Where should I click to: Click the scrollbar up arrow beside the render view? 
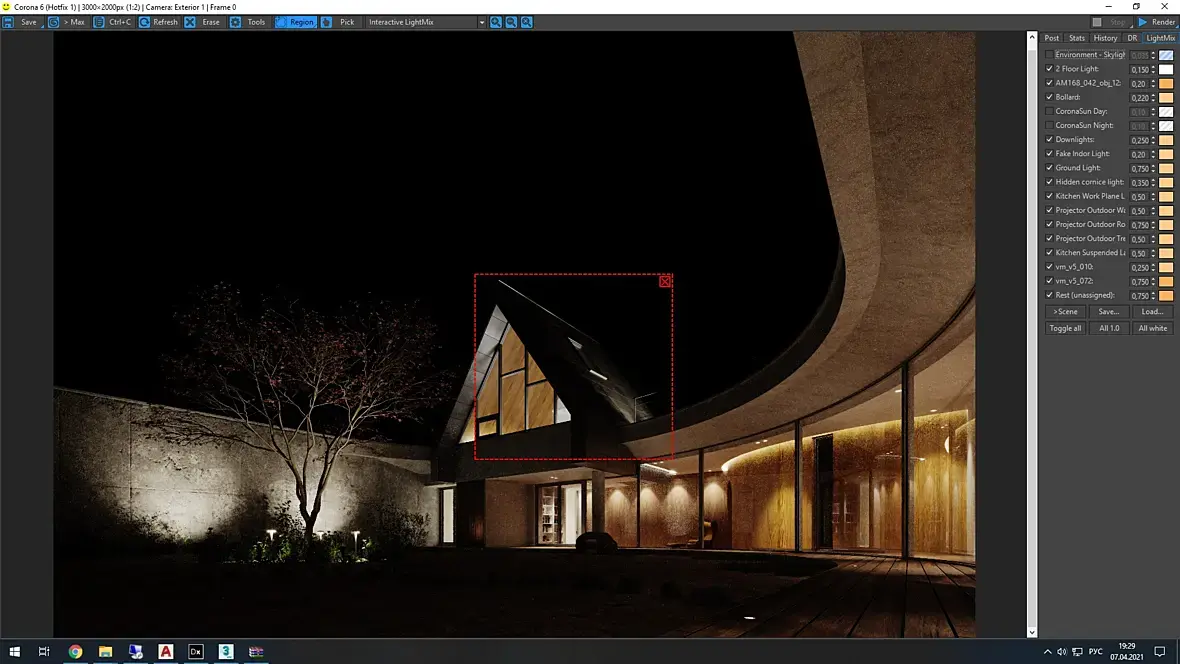click(x=1032, y=37)
